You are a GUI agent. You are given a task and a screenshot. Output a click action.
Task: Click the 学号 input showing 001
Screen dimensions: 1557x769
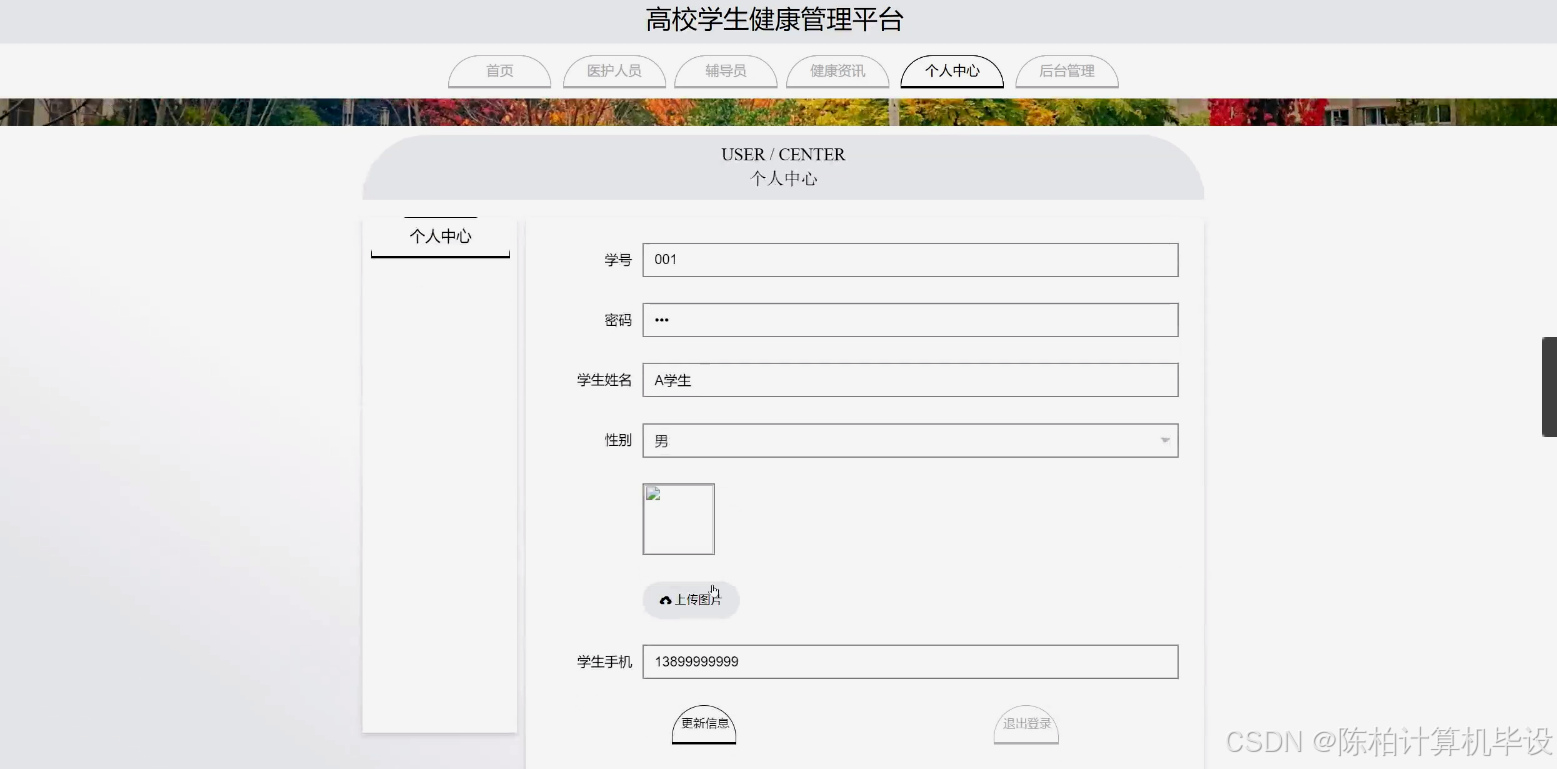pos(910,259)
